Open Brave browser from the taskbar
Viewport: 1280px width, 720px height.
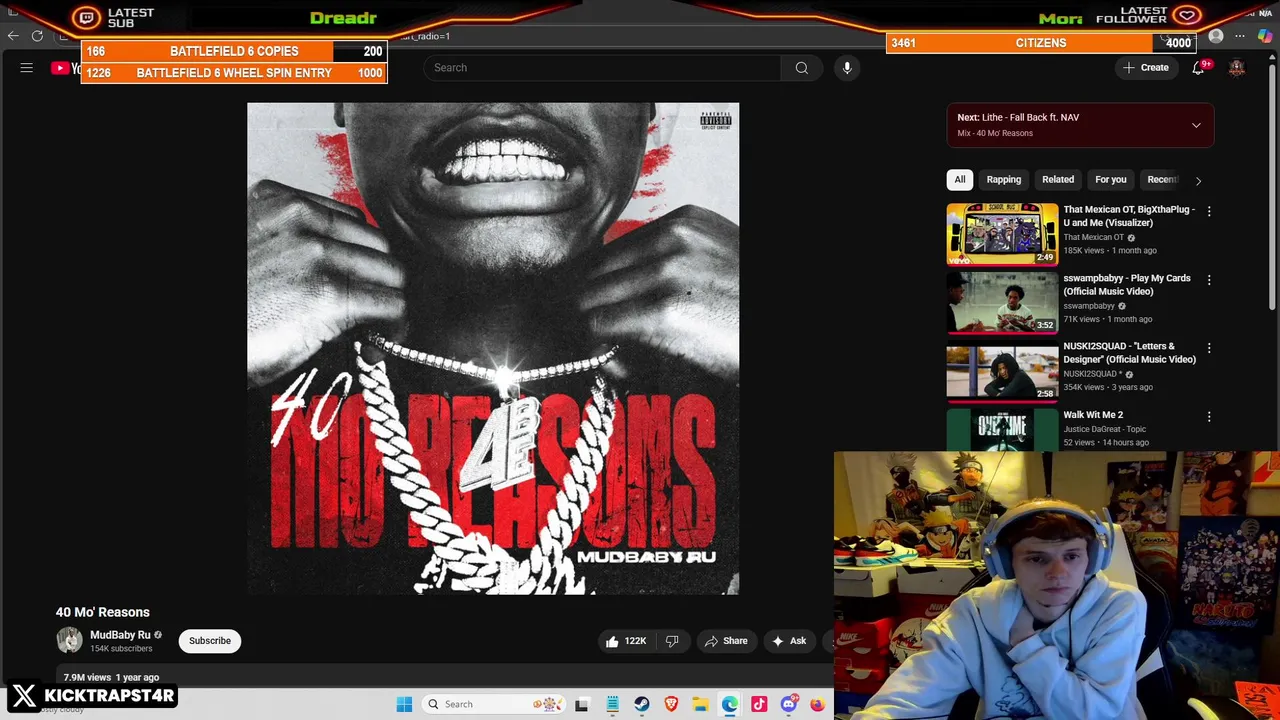(671, 704)
